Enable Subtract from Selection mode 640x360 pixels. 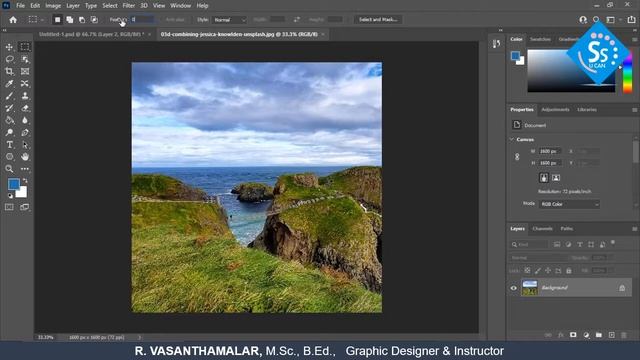tap(82, 20)
